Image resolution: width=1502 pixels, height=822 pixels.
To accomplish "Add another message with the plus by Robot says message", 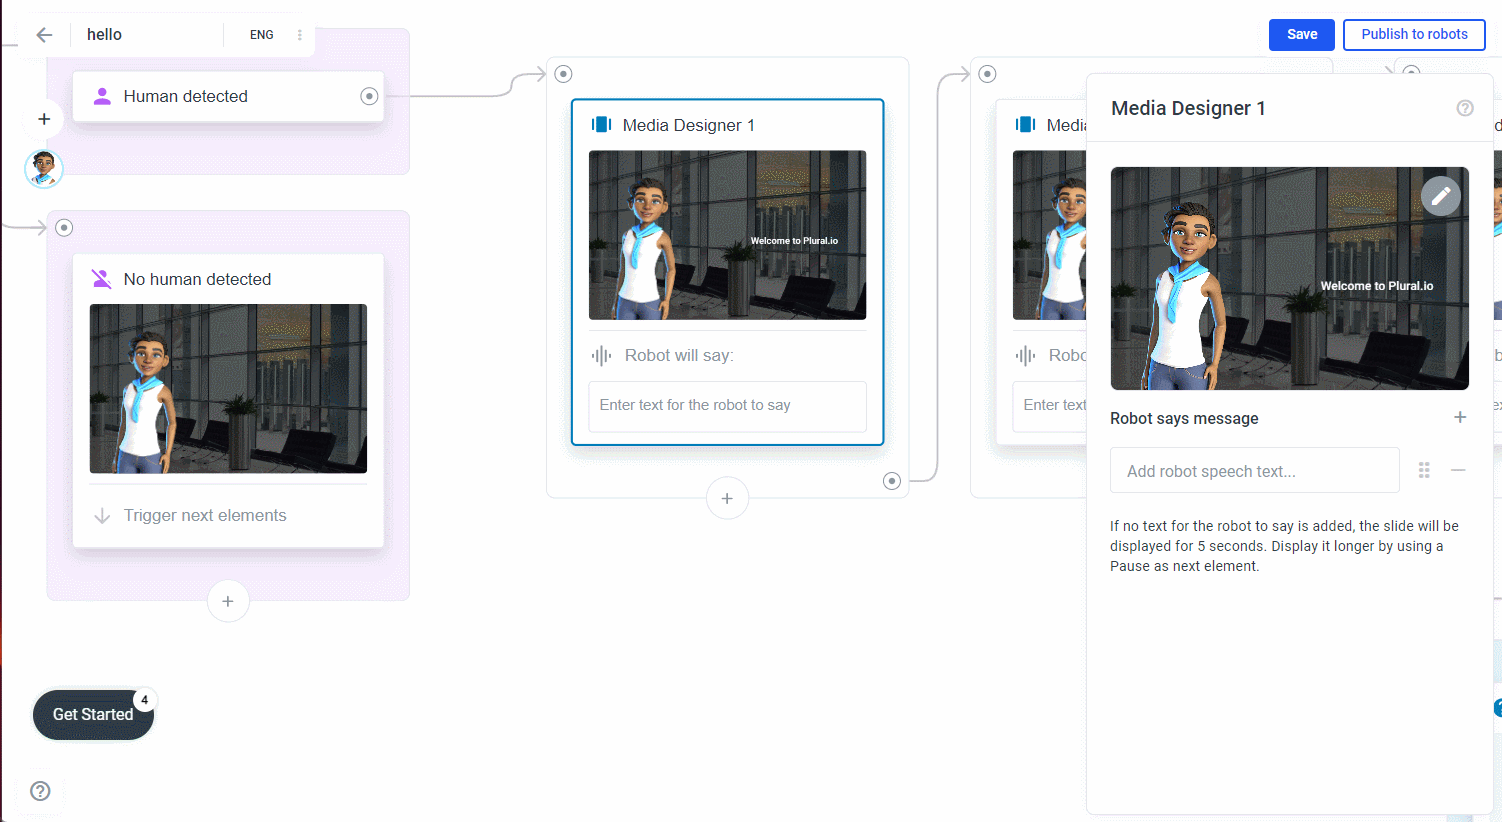I will coord(1460,417).
